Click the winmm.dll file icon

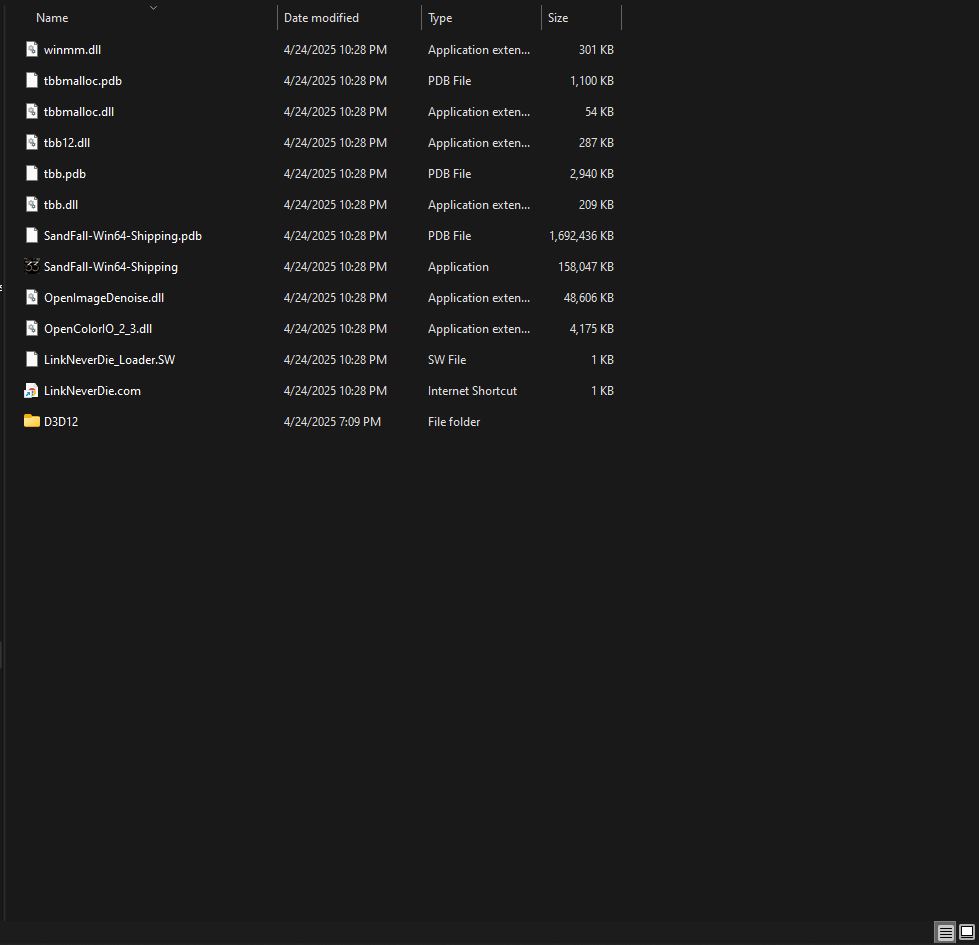[31, 49]
